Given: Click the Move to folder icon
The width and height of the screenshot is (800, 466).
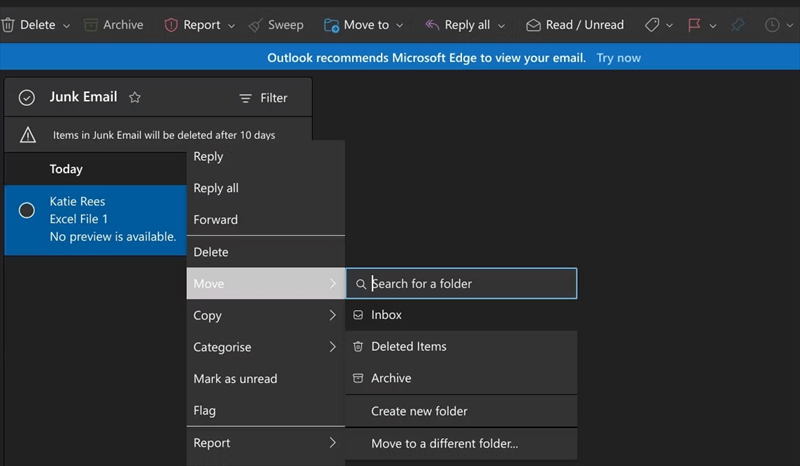Looking at the screenshot, I should coord(331,24).
